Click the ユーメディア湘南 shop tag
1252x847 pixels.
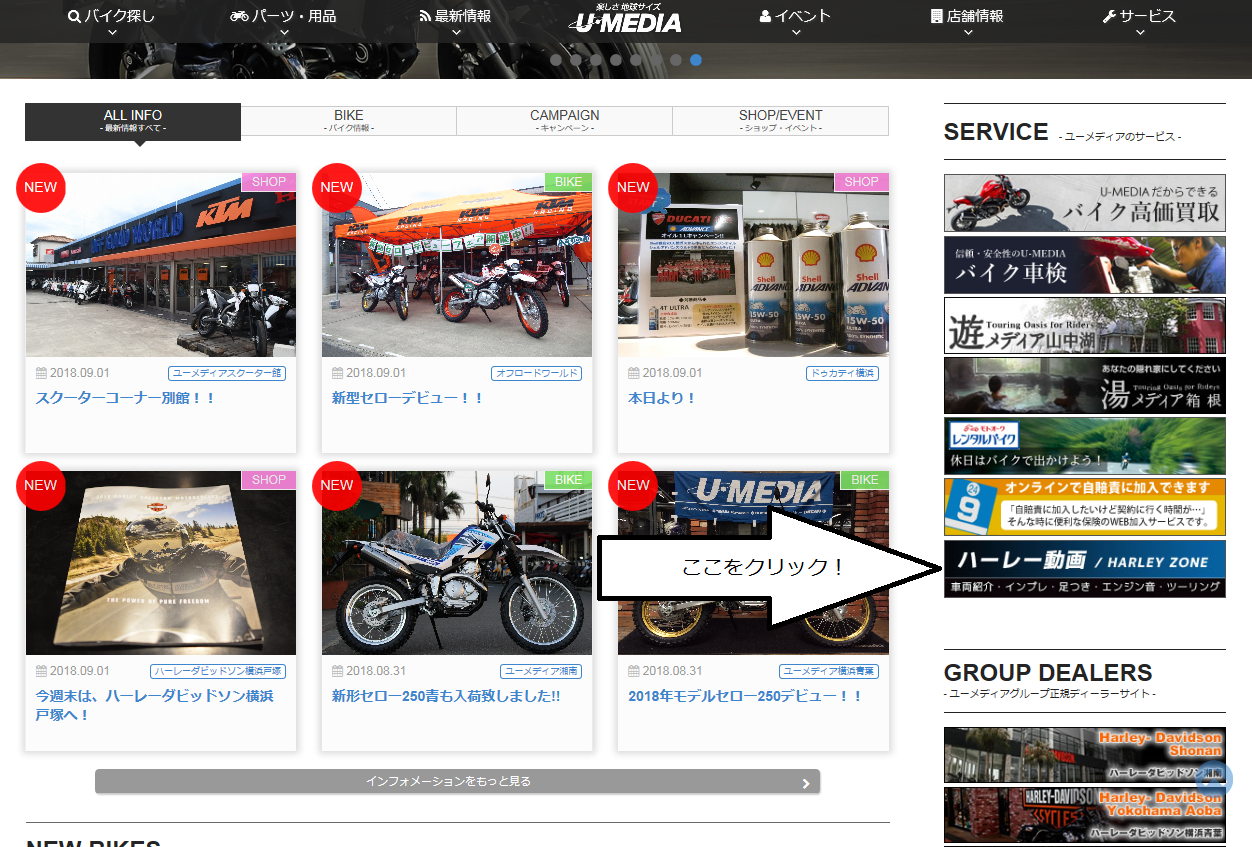pyautogui.click(x=541, y=671)
